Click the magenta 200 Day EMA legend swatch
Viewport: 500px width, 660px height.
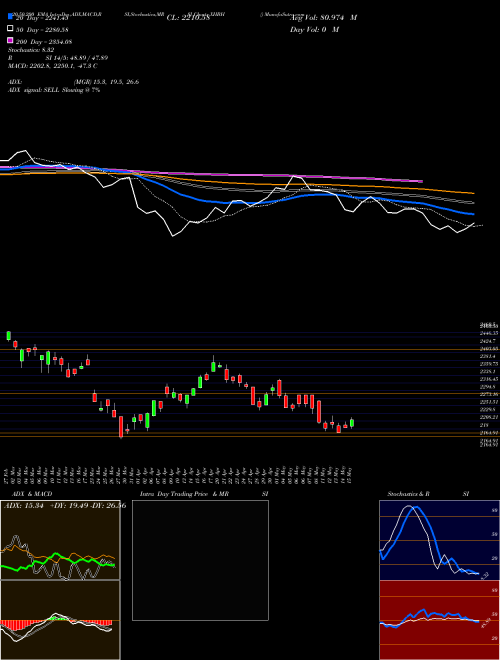[x=11, y=40]
